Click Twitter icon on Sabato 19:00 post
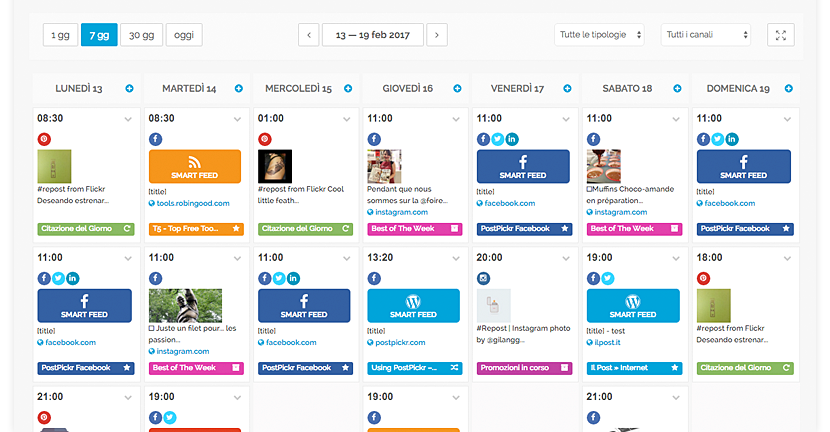Viewport: 830px width, 432px height. (608, 278)
